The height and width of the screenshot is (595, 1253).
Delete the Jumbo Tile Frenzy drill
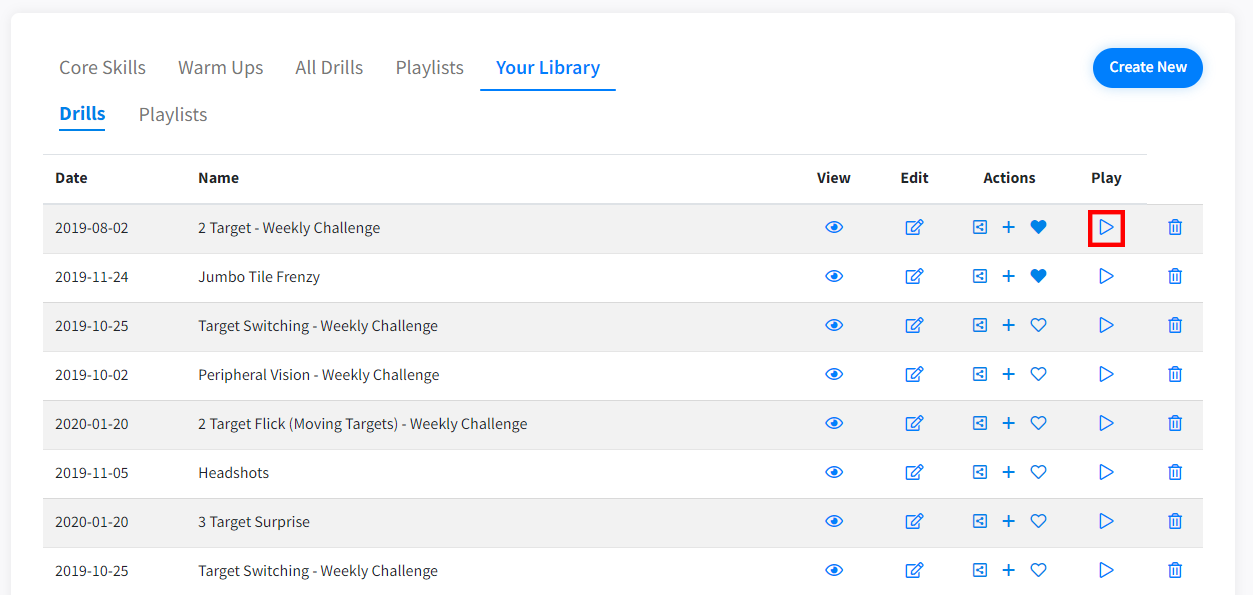(x=1175, y=277)
